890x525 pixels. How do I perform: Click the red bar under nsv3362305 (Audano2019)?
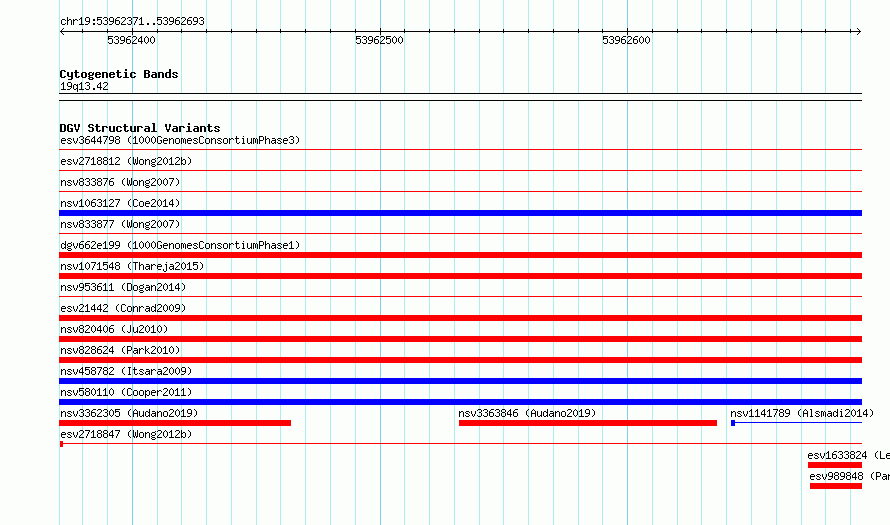point(175,423)
